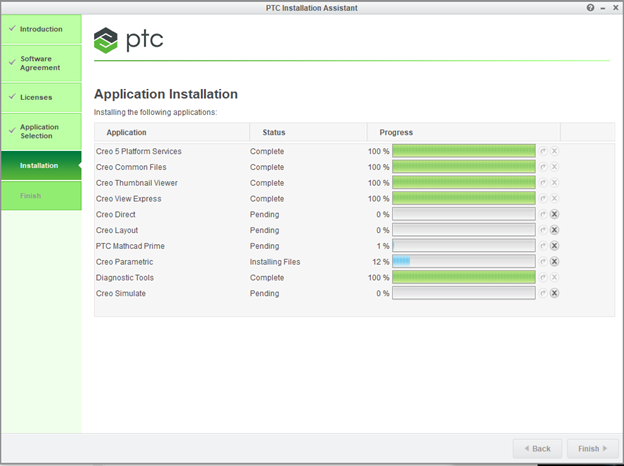624x466 pixels.
Task: Cancel the Creo Parametric installation
Action: (554, 261)
